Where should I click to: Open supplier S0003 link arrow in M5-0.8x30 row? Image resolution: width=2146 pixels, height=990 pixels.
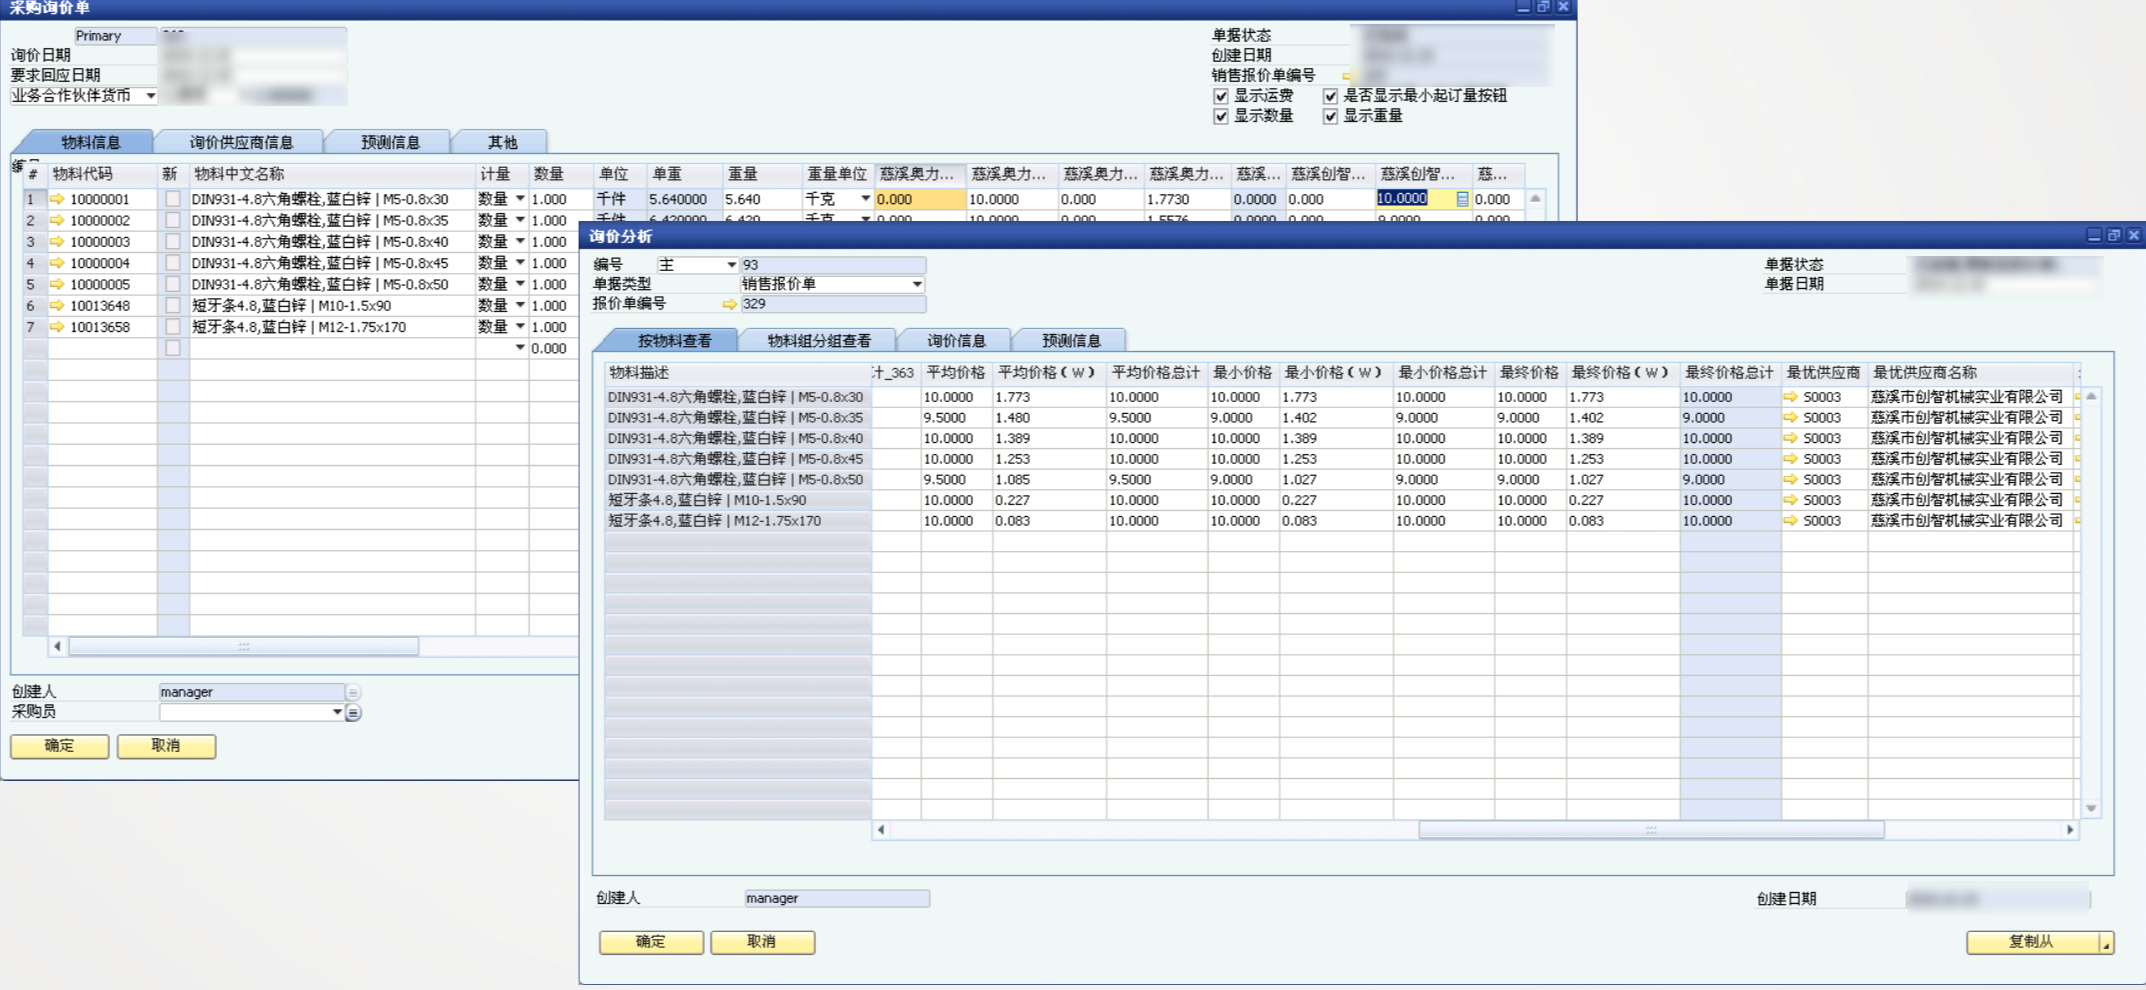pyautogui.click(x=1790, y=397)
